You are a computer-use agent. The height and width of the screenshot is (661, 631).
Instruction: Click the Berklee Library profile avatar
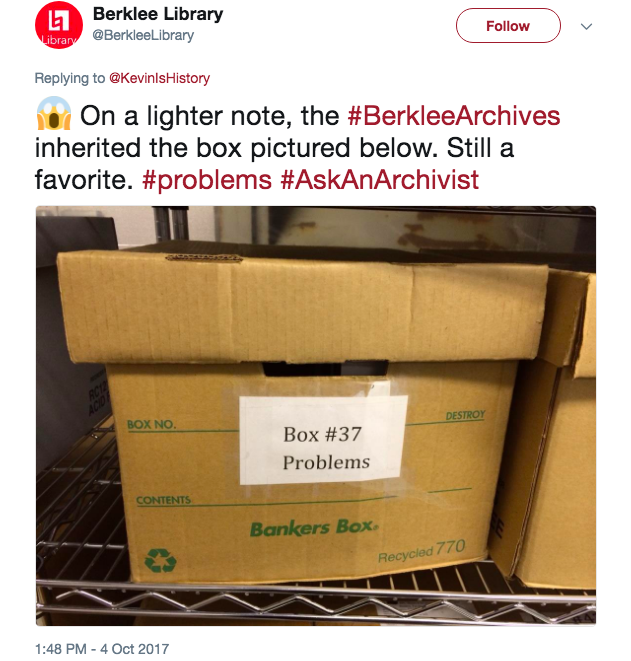pos(59,25)
